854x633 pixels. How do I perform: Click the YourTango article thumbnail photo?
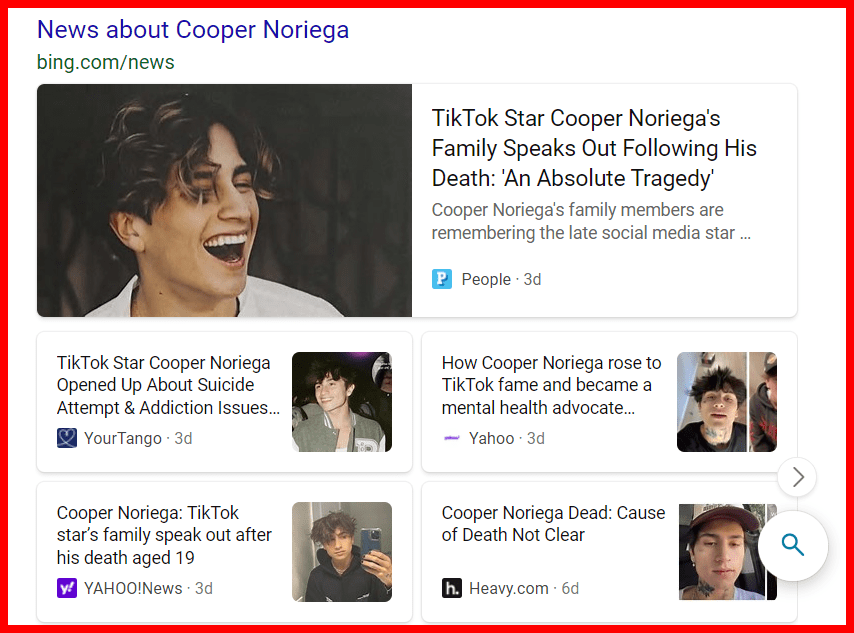pyautogui.click(x=341, y=402)
